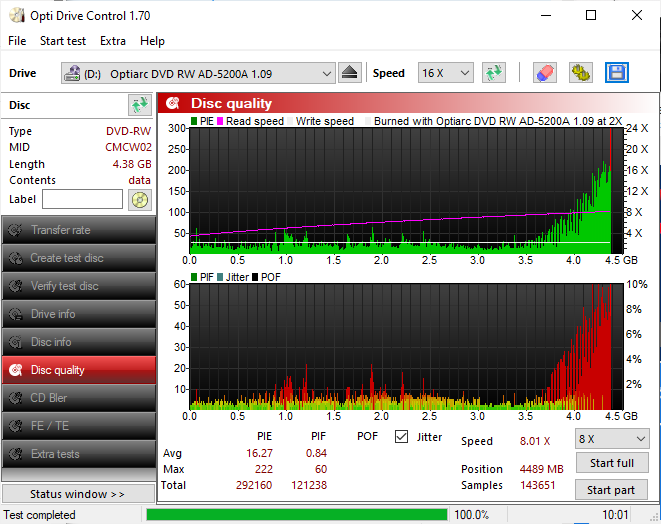Screen dimensions: 661x524
Task: Open the Extra menu
Action: (x=113, y=41)
